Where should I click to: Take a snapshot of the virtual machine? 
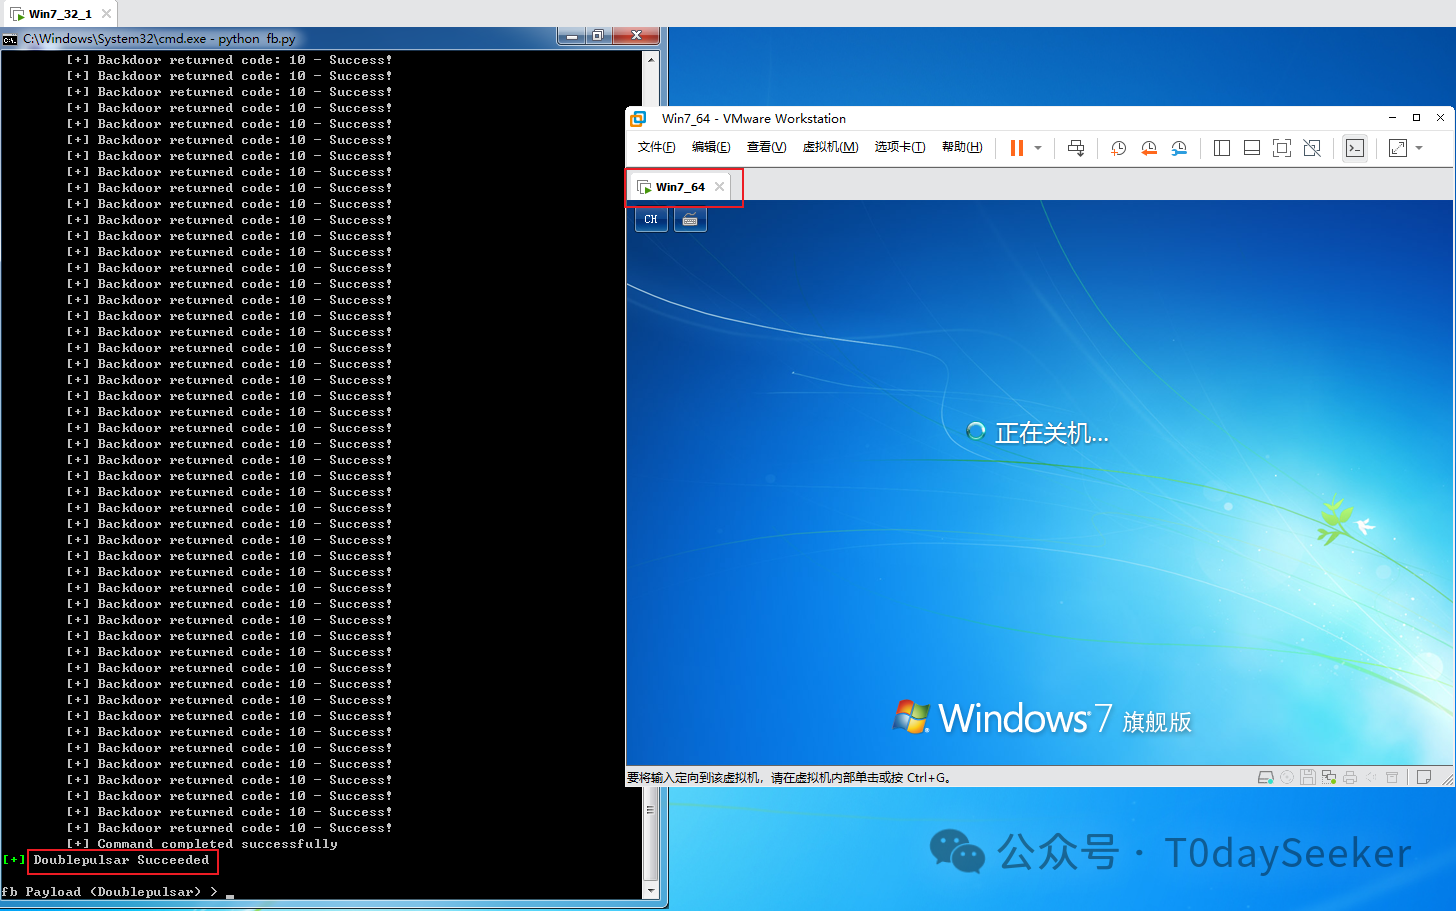coord(1119,148)
